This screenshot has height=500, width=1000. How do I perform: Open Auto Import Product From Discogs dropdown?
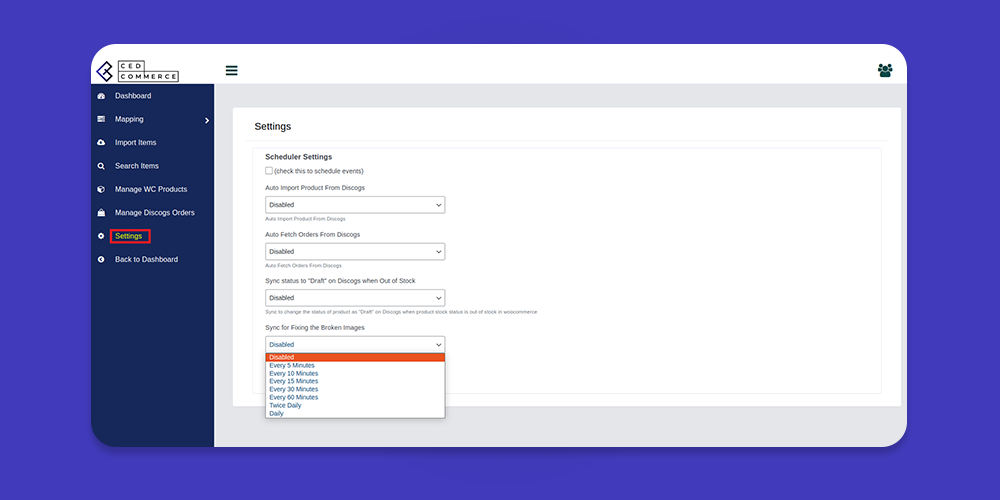[x=355, y=205]
